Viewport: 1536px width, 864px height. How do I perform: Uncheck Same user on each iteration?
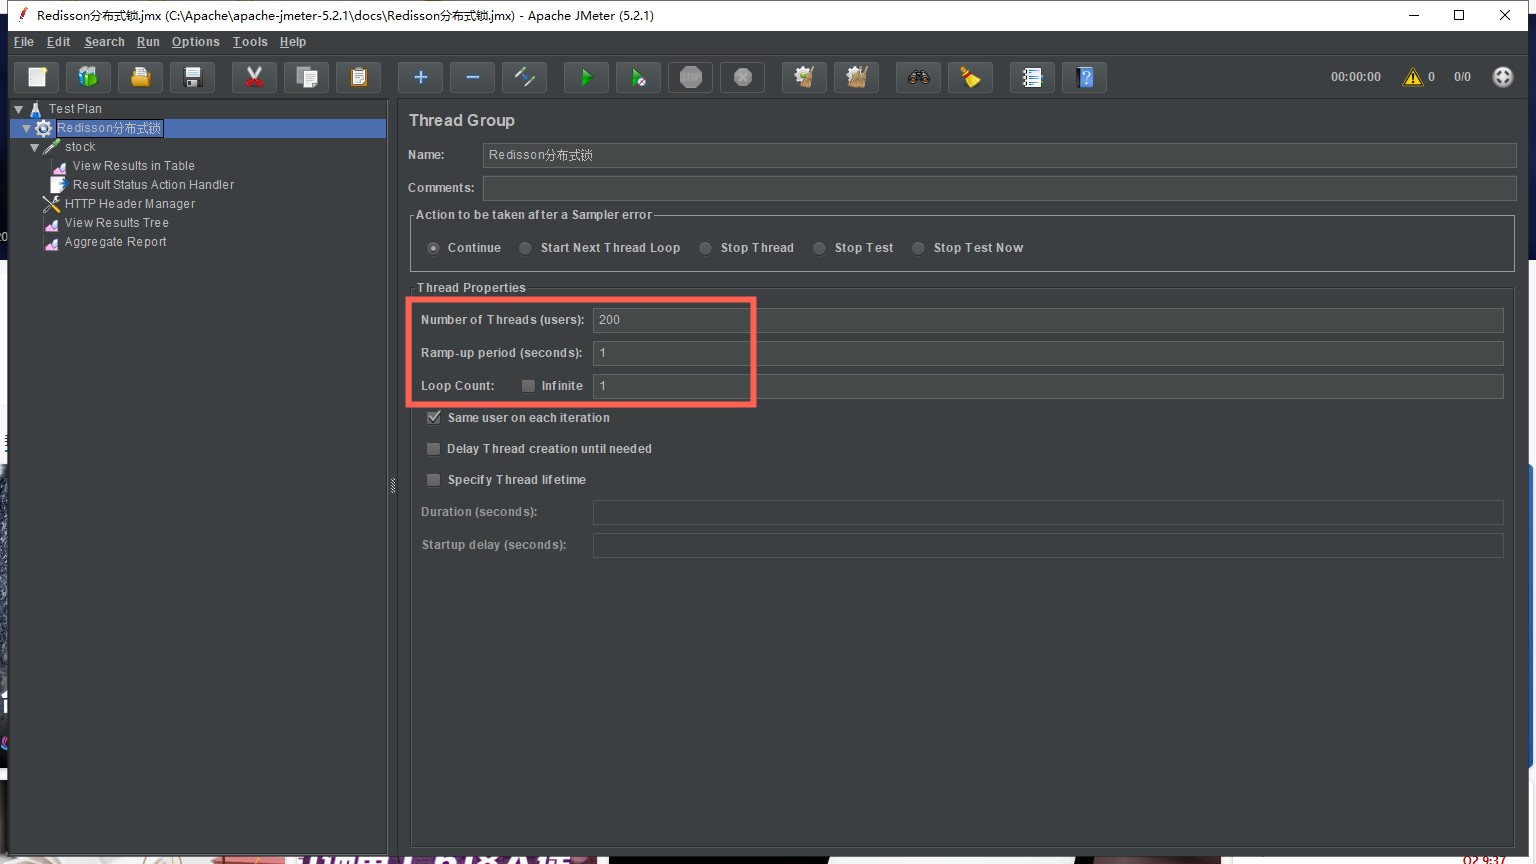pyautogui.click(x=434, y=418)
